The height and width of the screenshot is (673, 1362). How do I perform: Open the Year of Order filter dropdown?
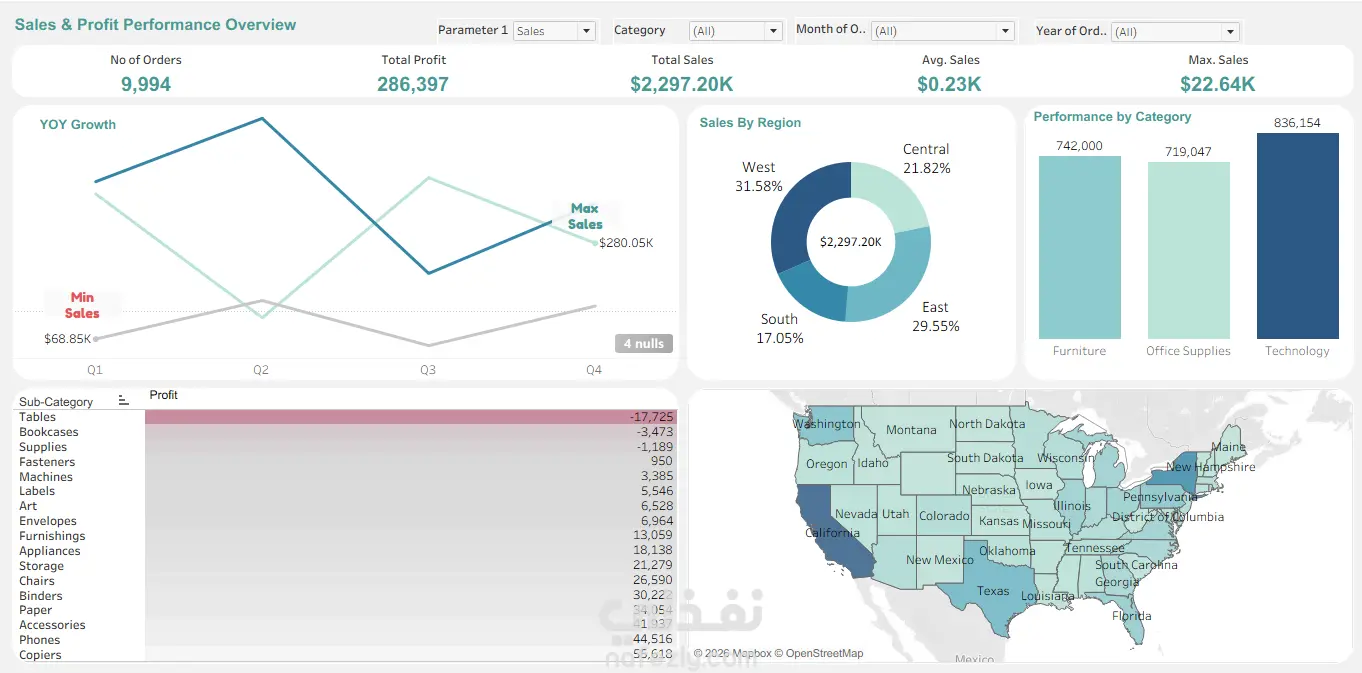pos(1175,32)
